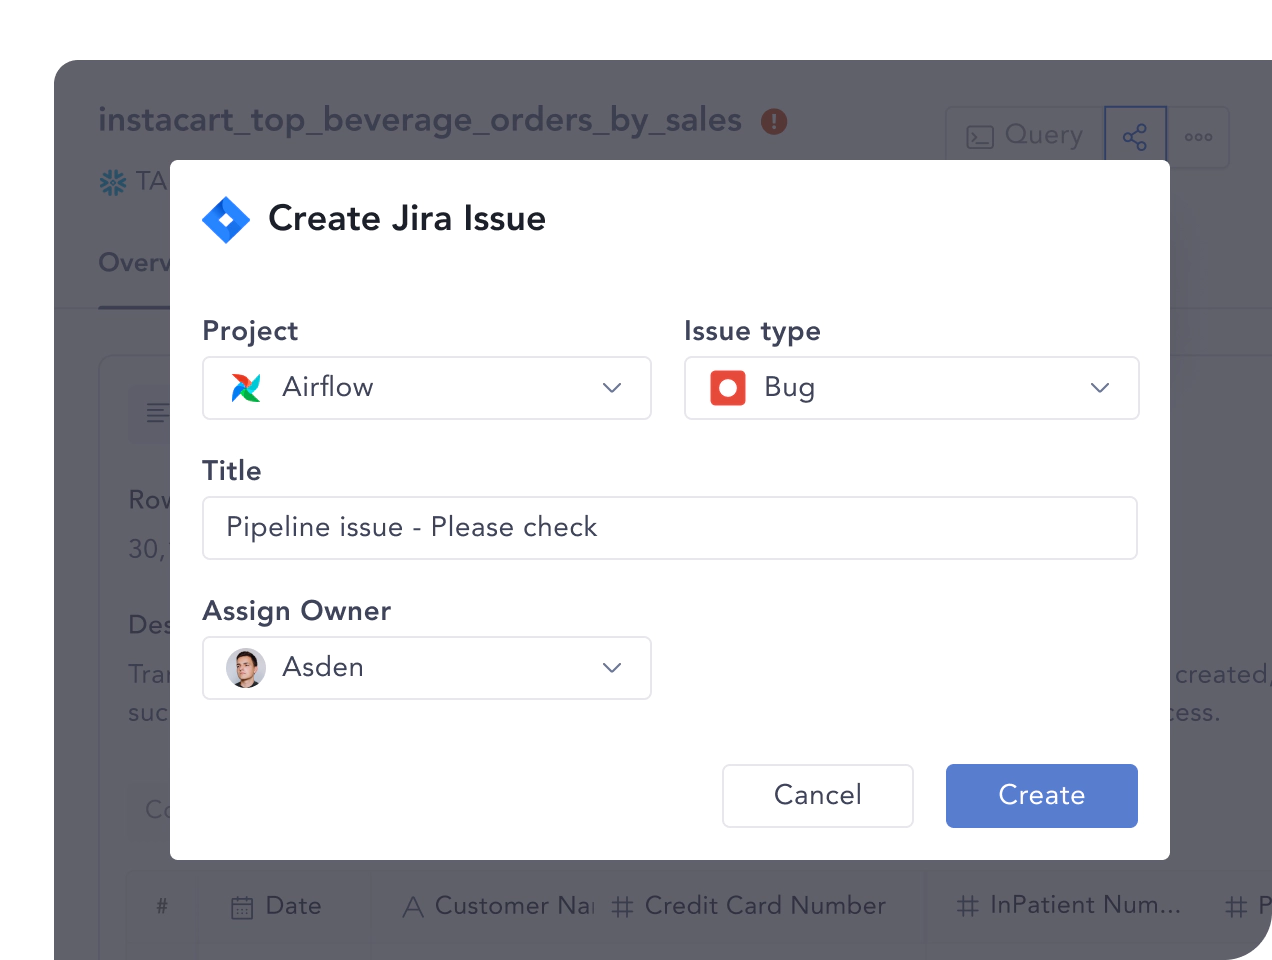Click the Jira diamond logo icon
This screenshot has height=960, width=1272.
[x=226, y=219]
